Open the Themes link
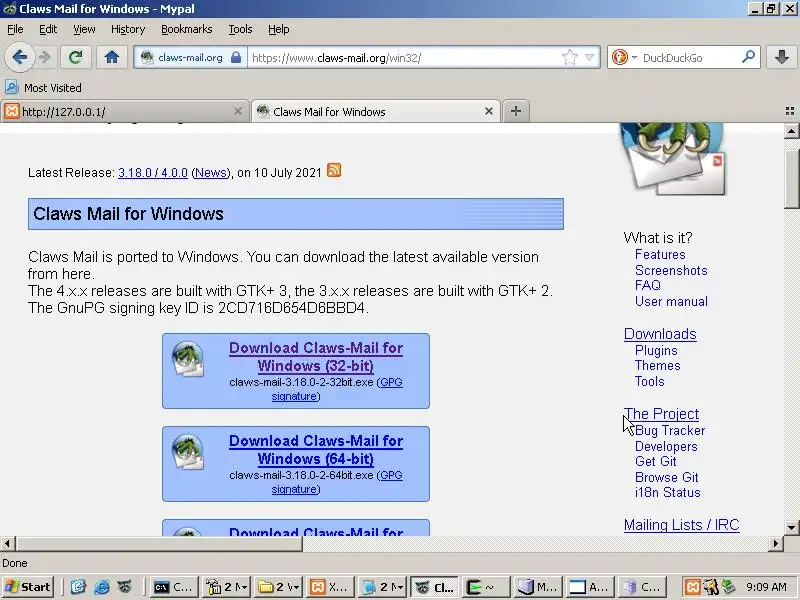This screenshot has height=600, width=800. (x=658, y=365)
